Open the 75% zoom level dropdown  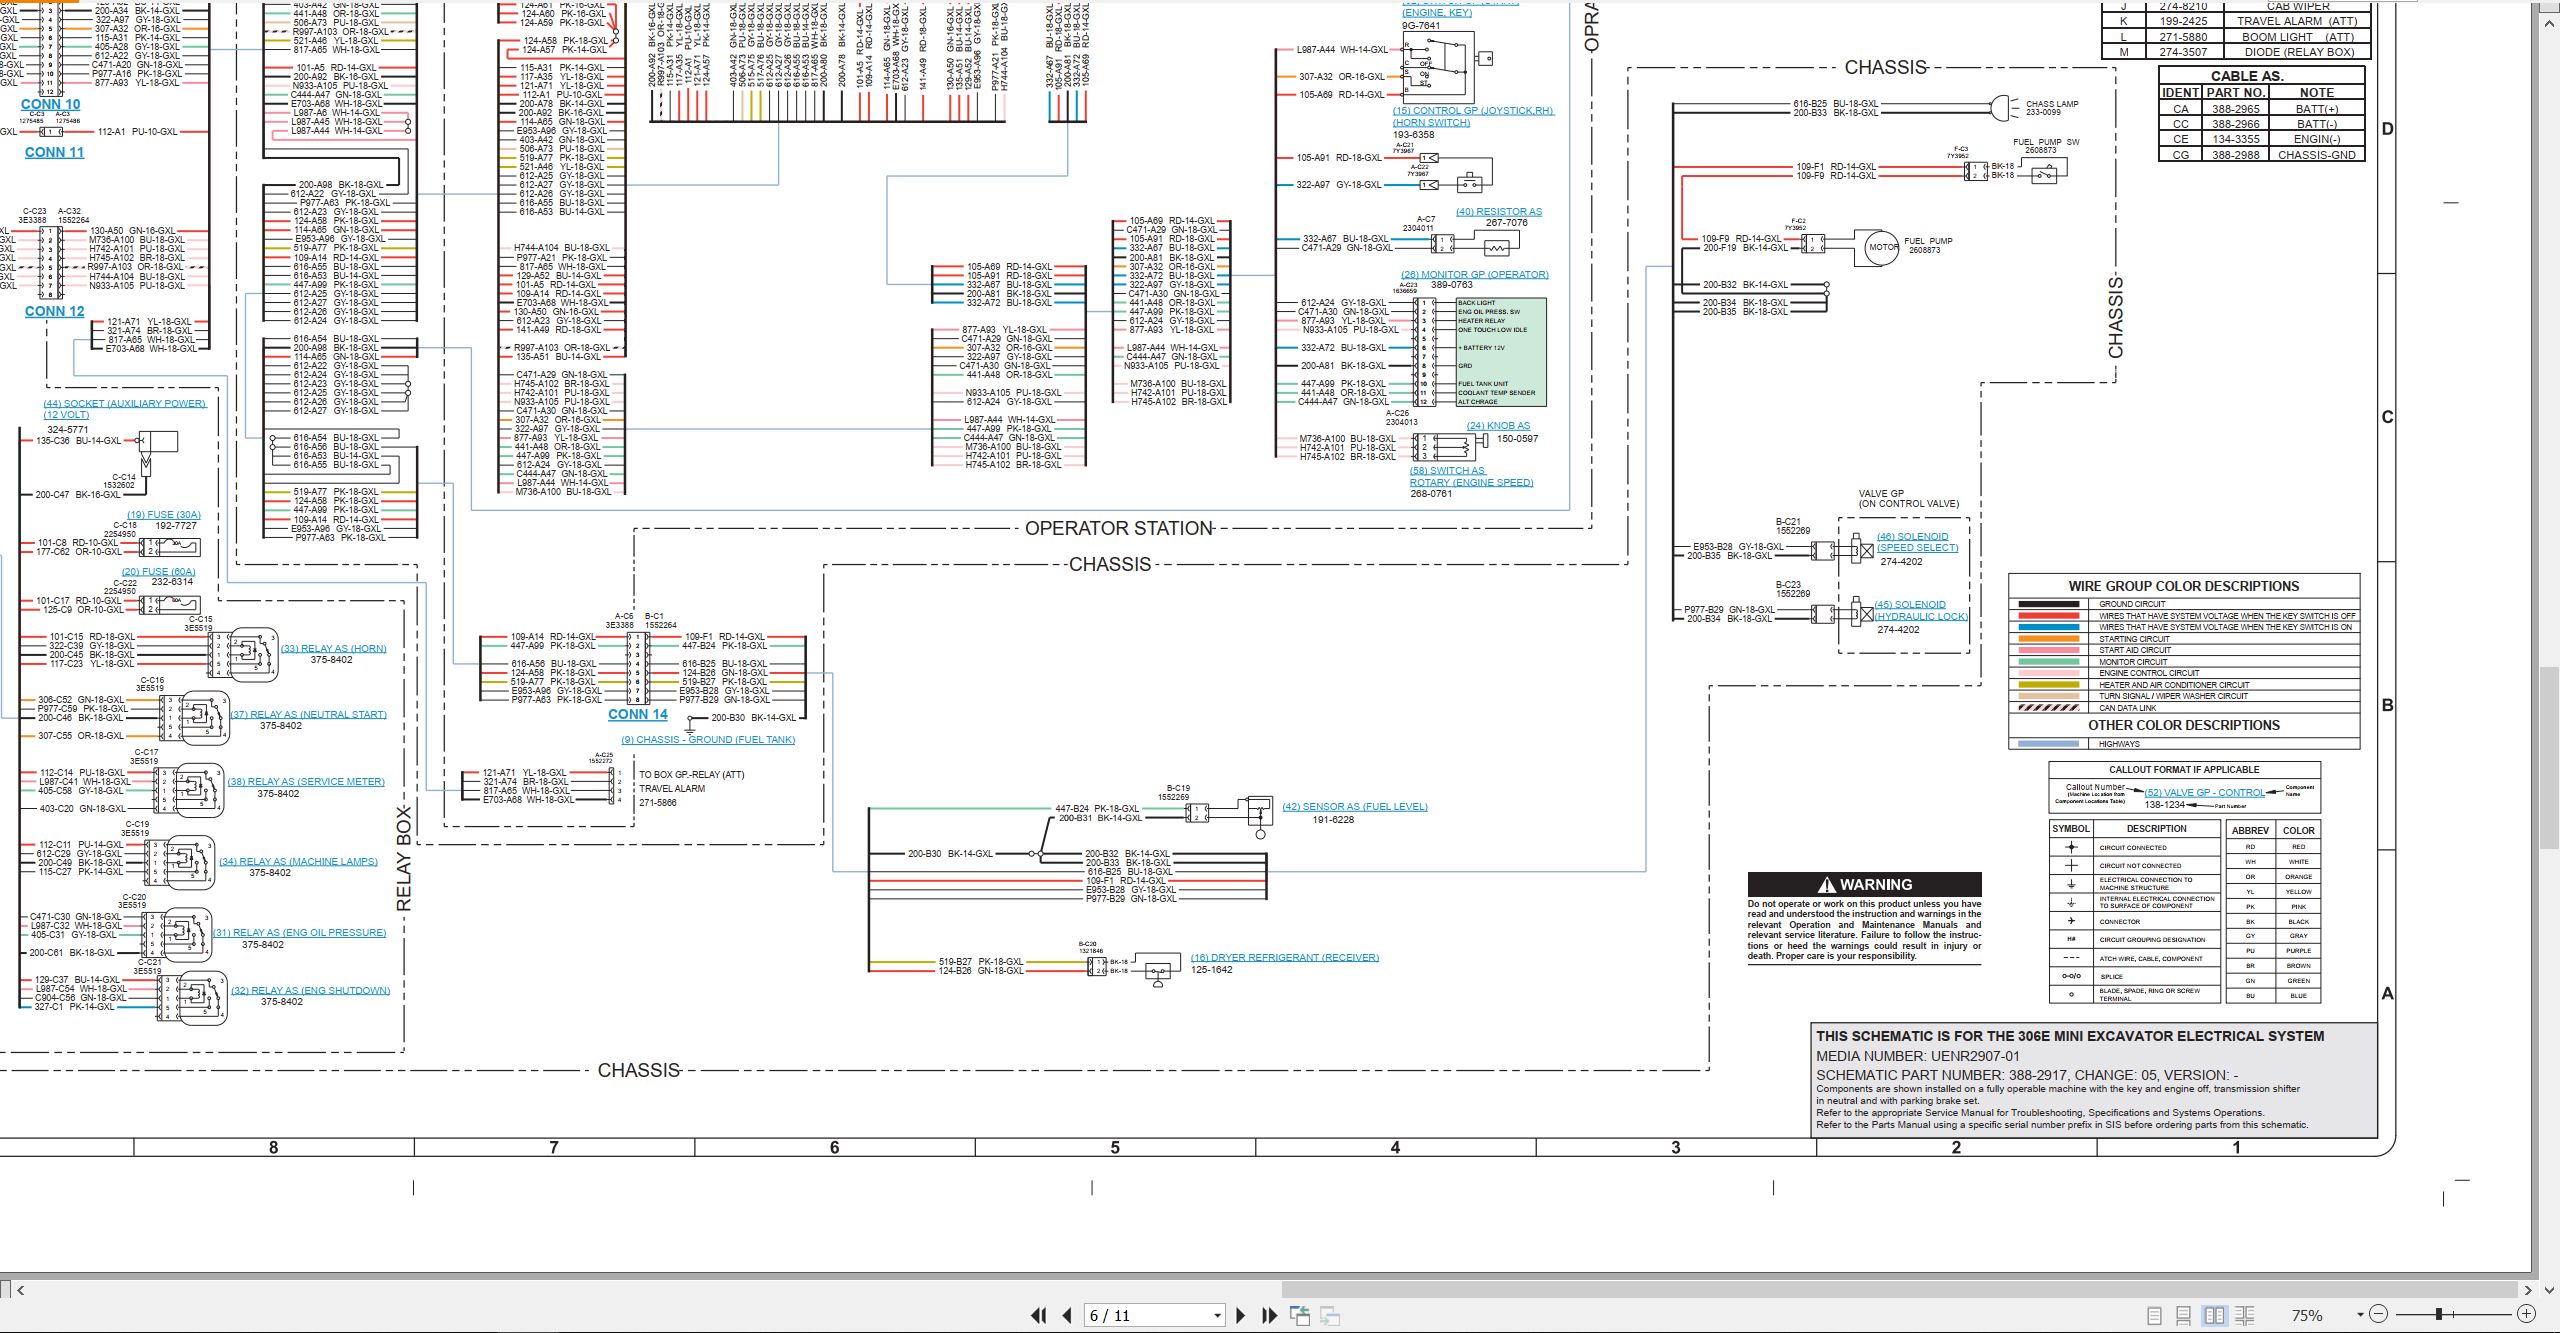tap(2360, 1315)
